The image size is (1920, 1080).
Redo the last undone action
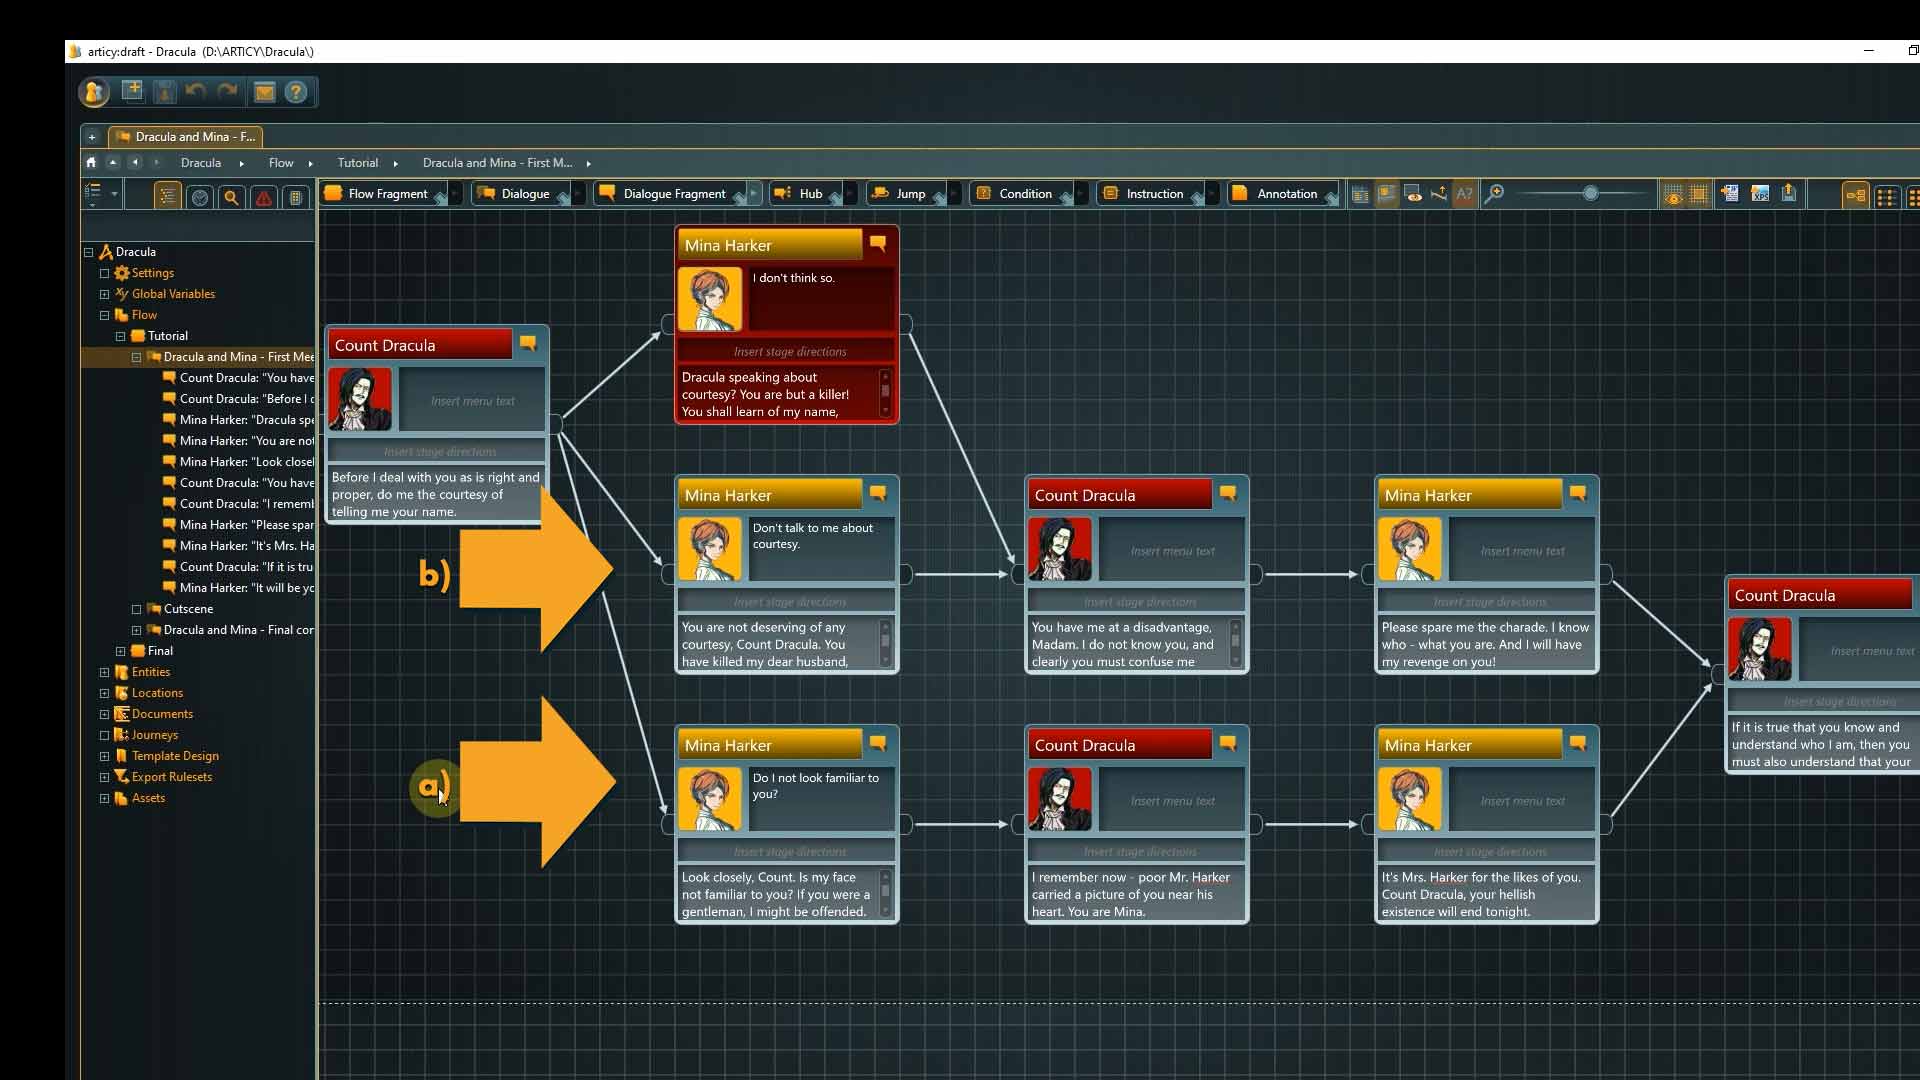coord(228,92)
